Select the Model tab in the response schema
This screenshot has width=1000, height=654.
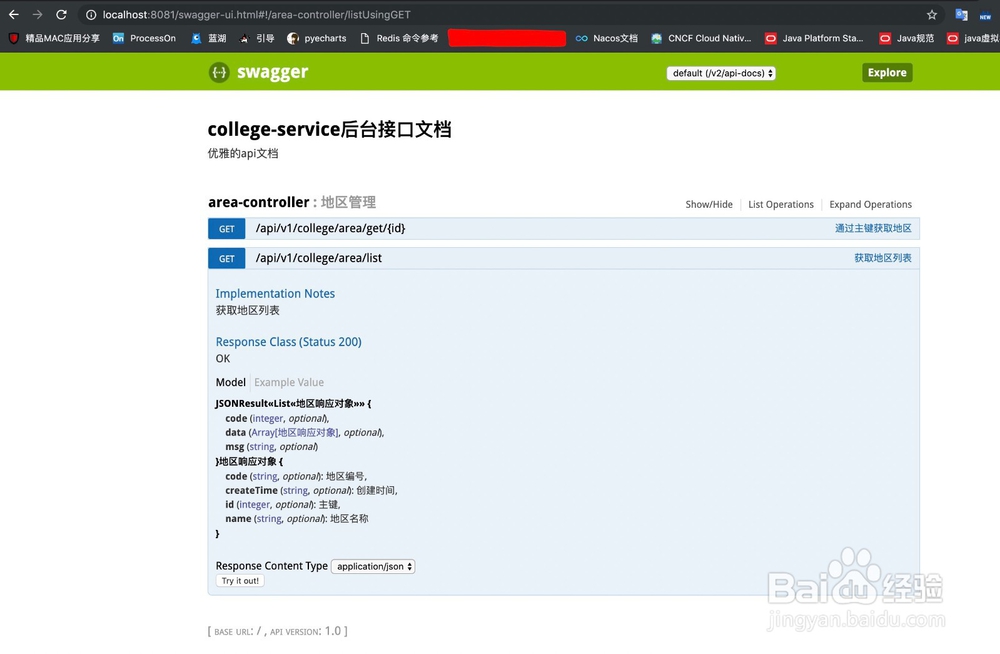(230, 382)
